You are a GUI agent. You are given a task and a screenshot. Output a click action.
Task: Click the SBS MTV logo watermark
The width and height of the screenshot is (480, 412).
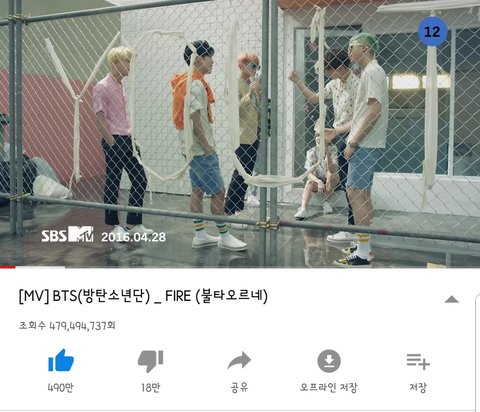(67, 234)
